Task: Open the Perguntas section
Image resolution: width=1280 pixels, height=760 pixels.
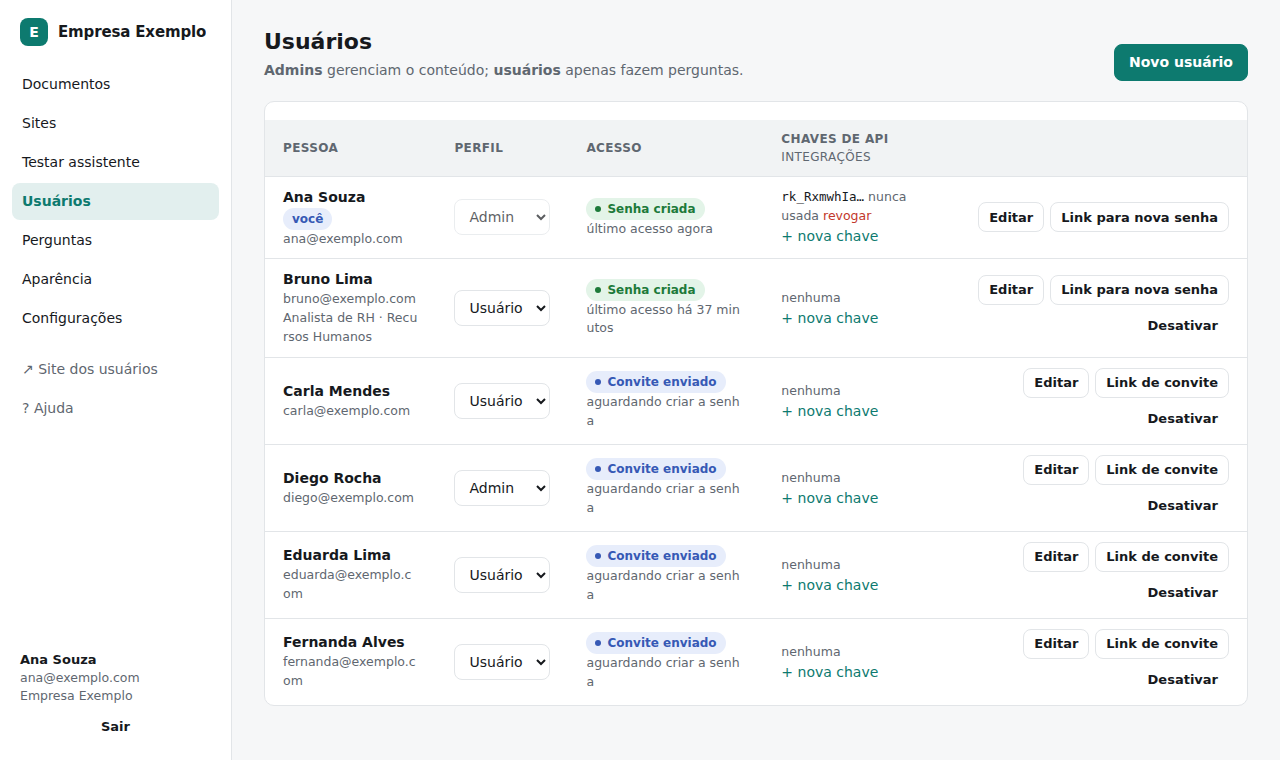Action: (x=115, y=240)
